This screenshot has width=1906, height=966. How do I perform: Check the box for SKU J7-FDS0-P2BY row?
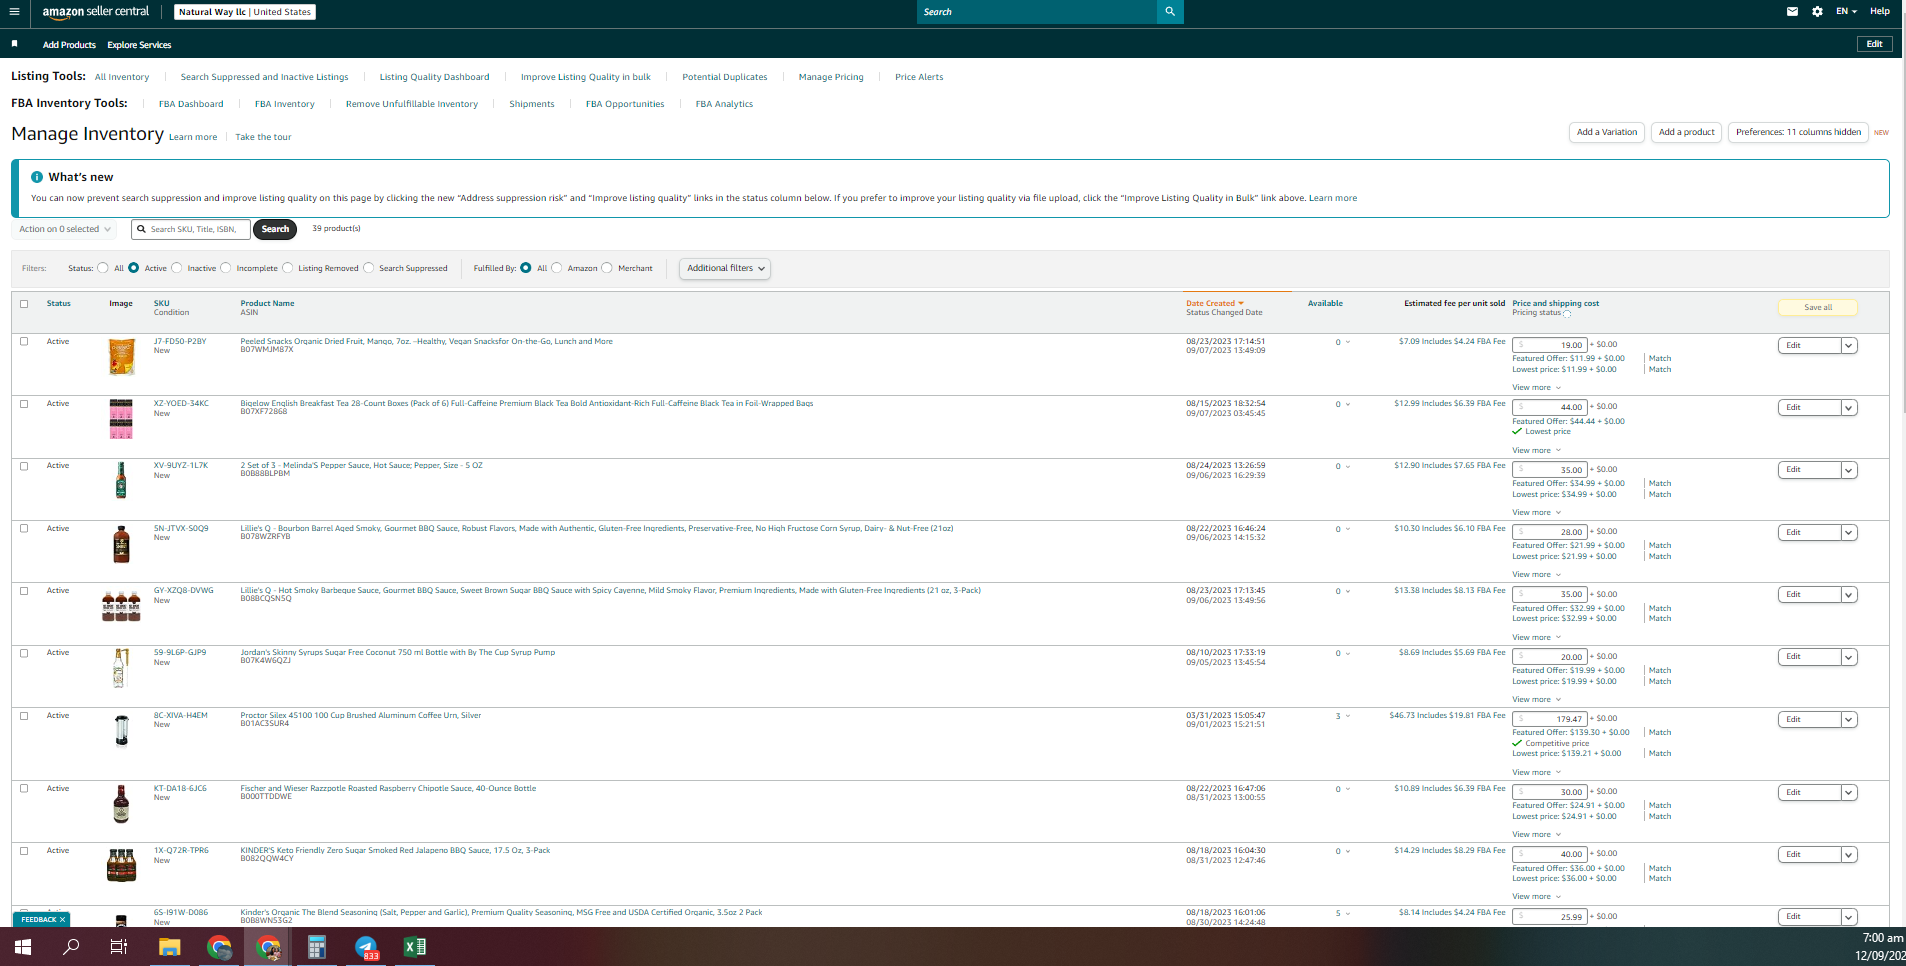[x=24, y=342]
